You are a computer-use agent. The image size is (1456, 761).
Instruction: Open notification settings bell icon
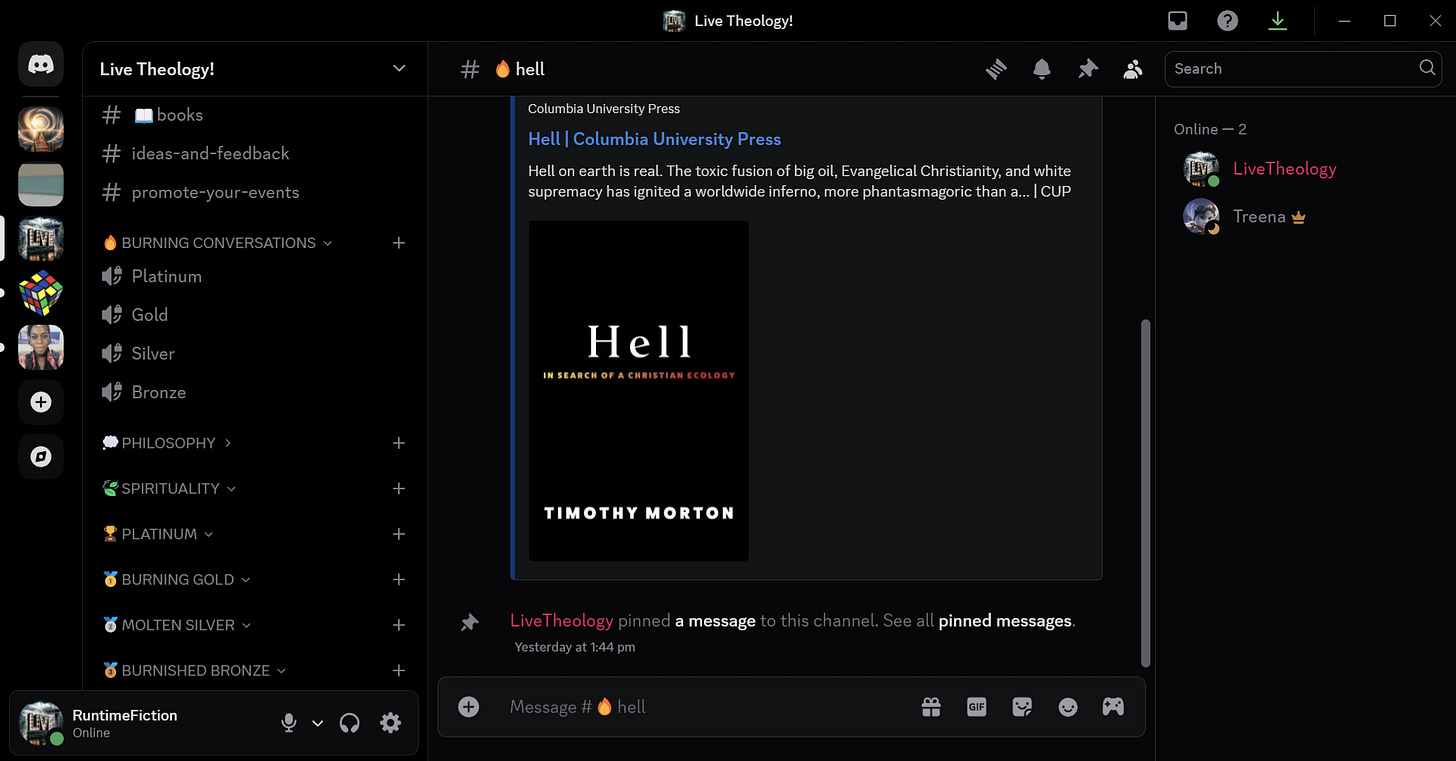(x=1042, y=69)
